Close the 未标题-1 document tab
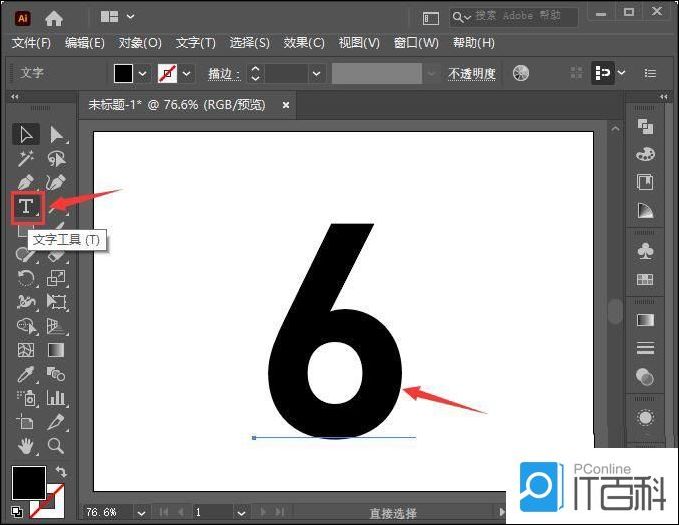The height and width of the screenshot is (525, 679). coord(286,105)
